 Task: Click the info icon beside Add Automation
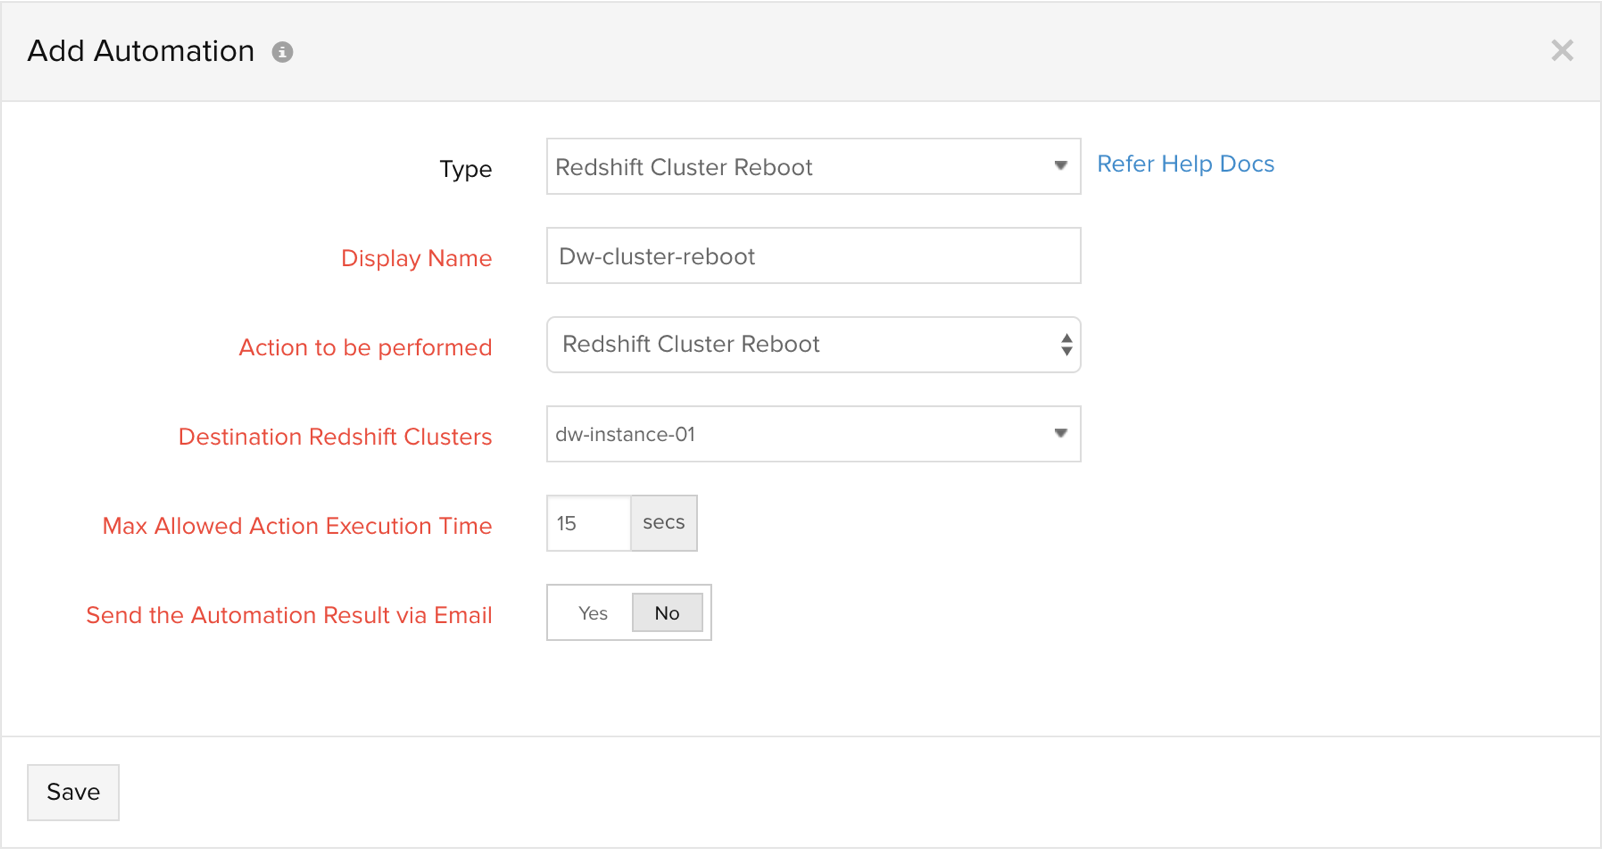283,52
